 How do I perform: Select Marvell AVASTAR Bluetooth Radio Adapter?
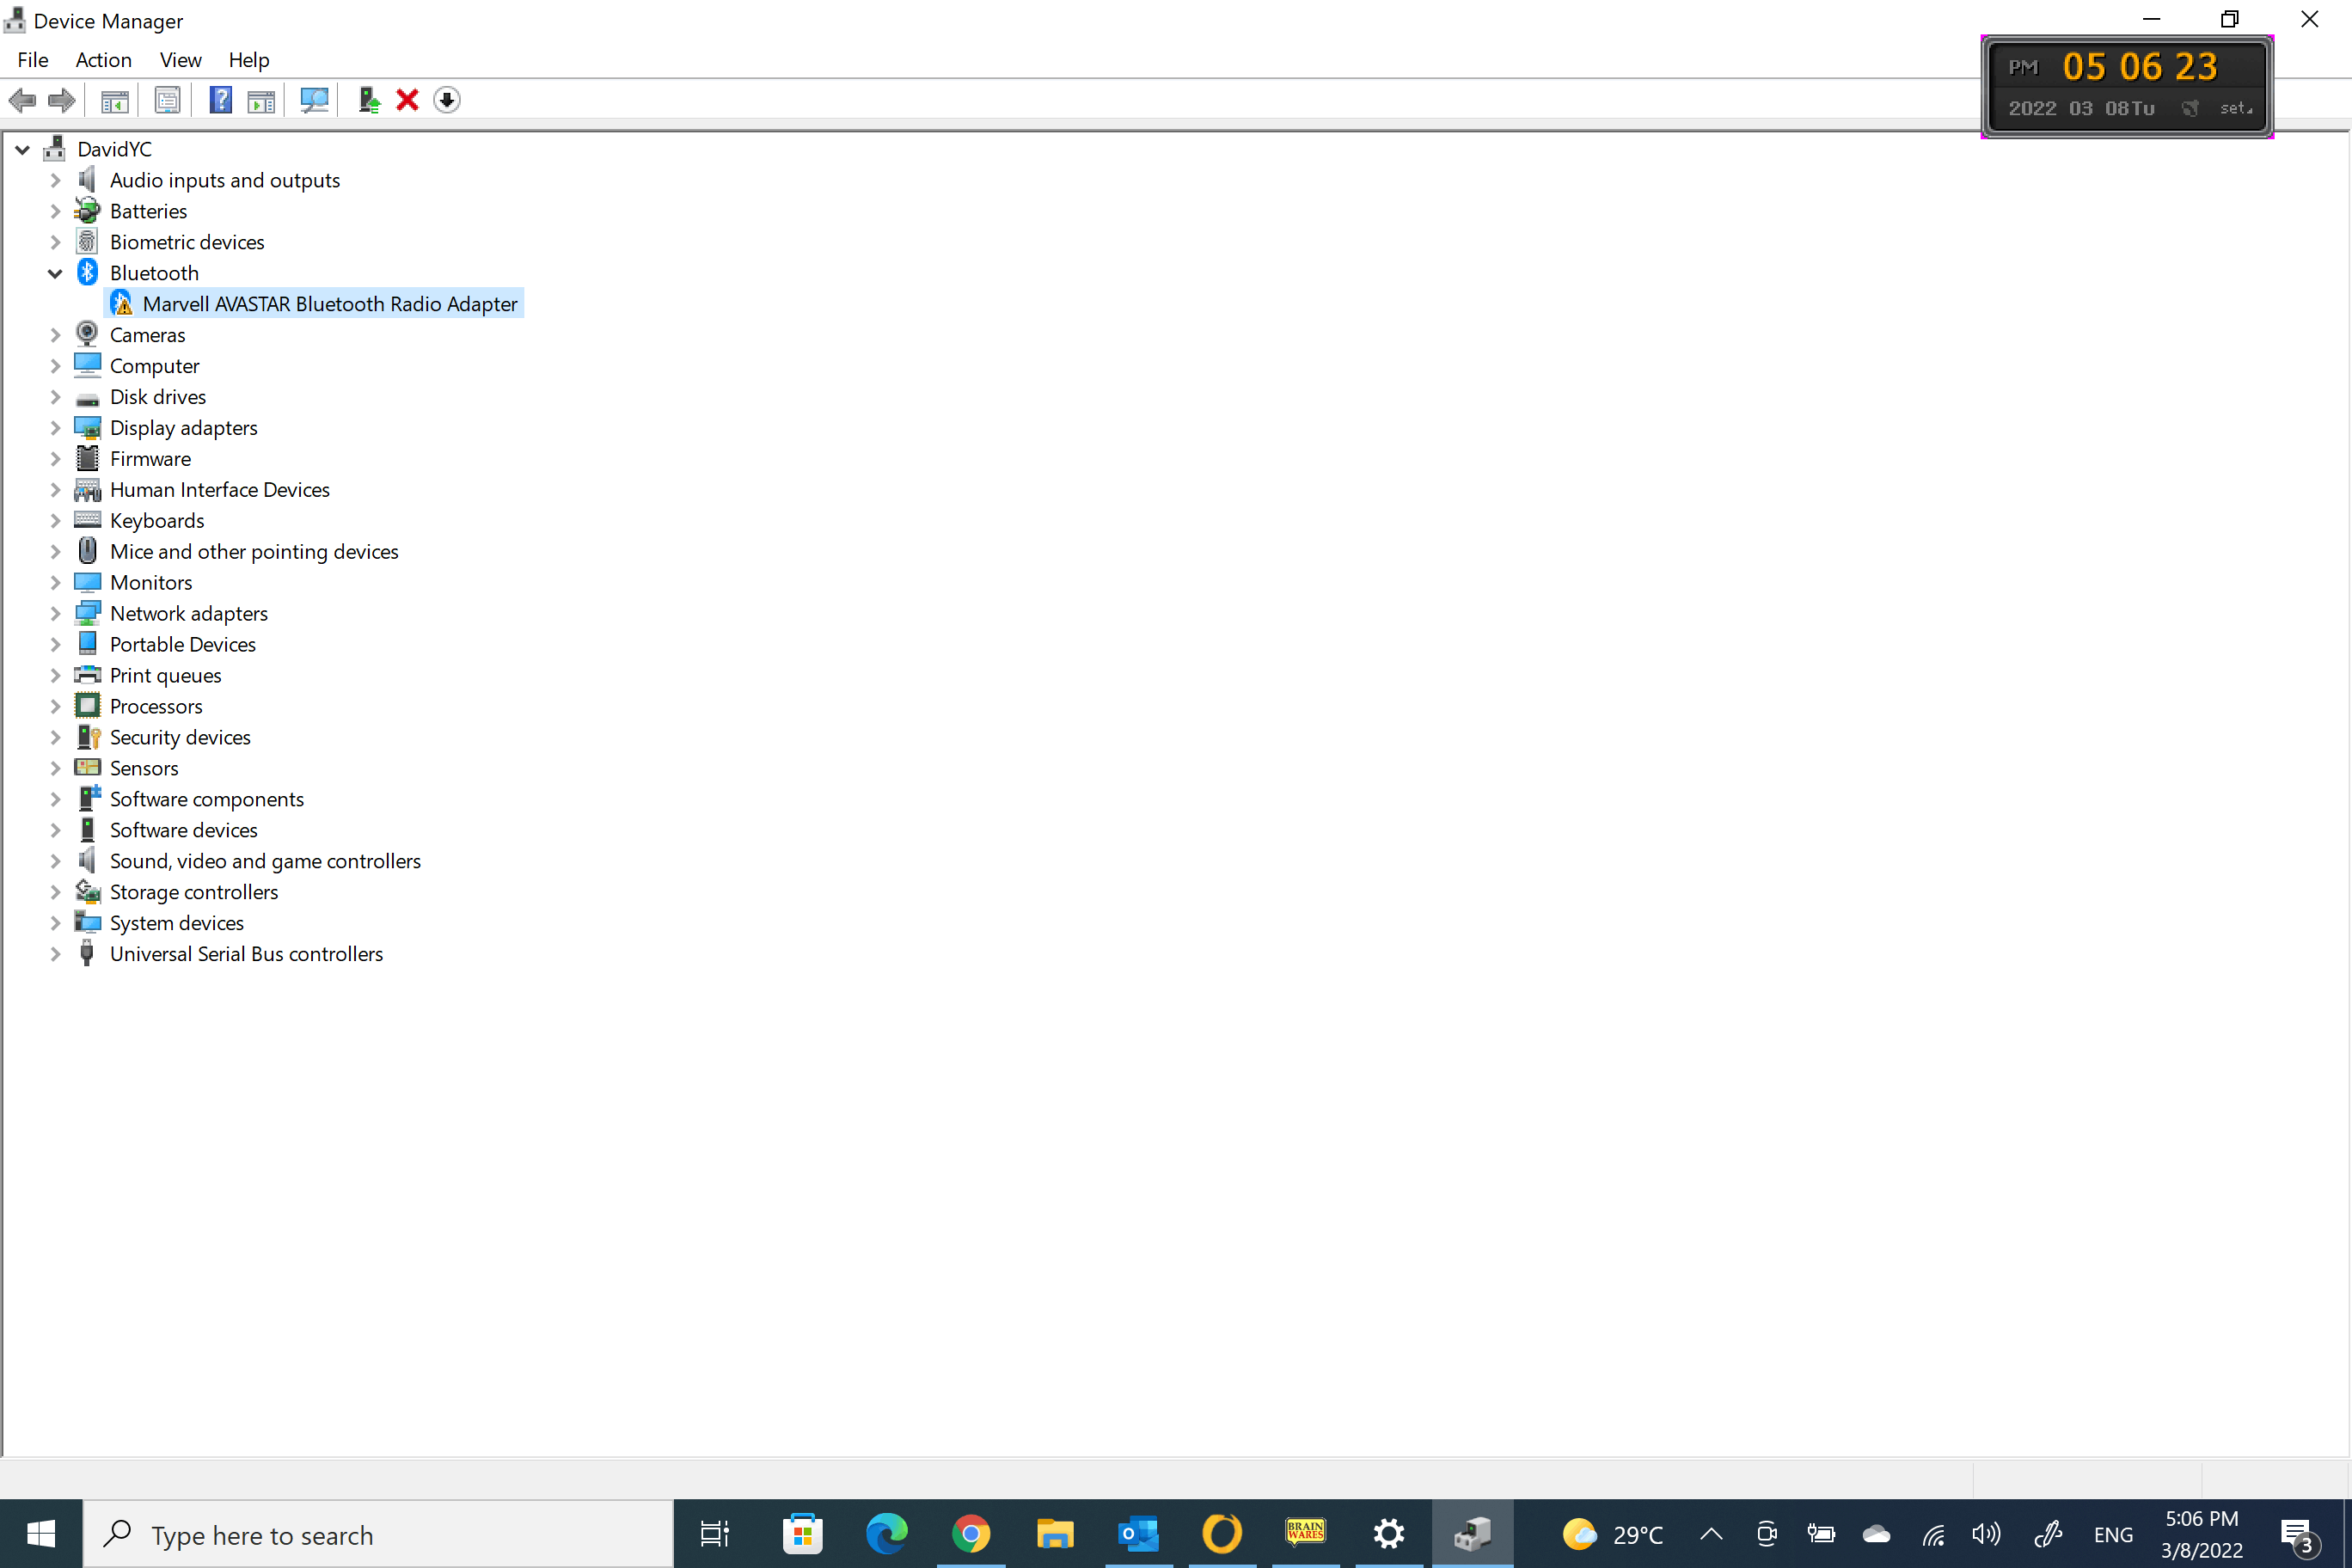329,304
